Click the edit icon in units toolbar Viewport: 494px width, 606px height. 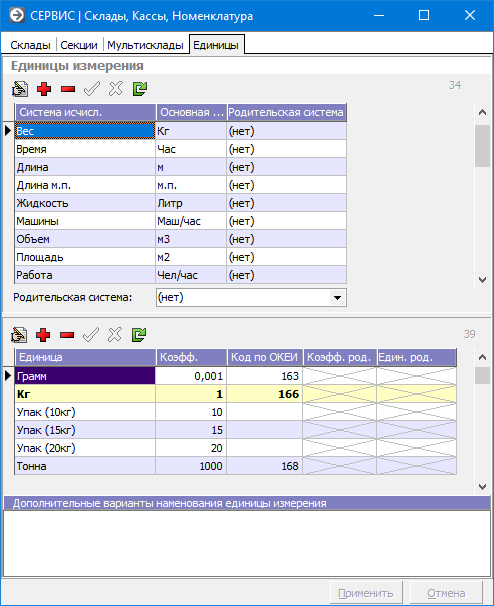pyautogui.click(x=19, y=335)
